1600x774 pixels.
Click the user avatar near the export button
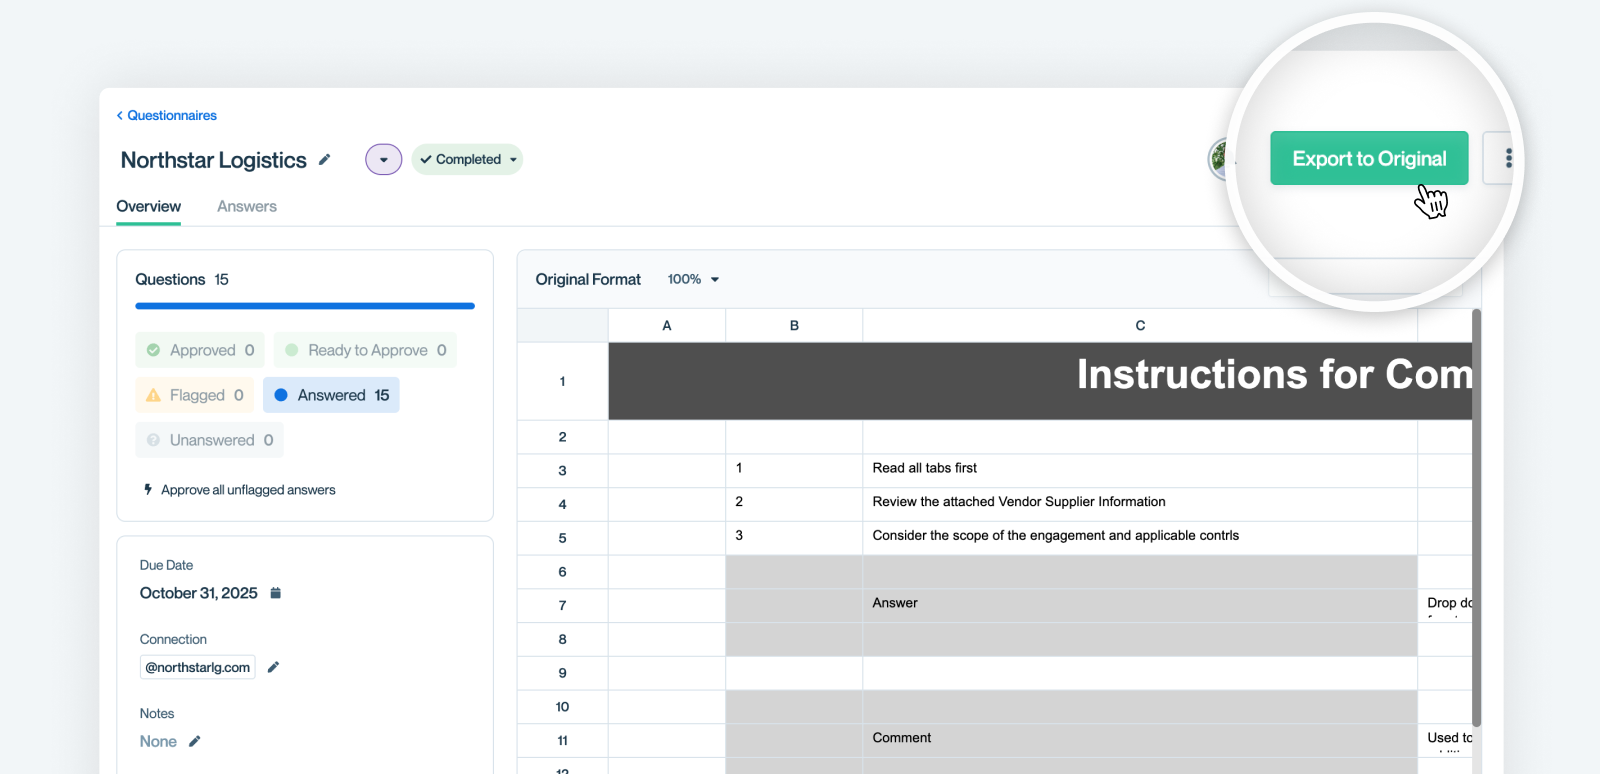pyautogui.click(x=1220, y=158)
